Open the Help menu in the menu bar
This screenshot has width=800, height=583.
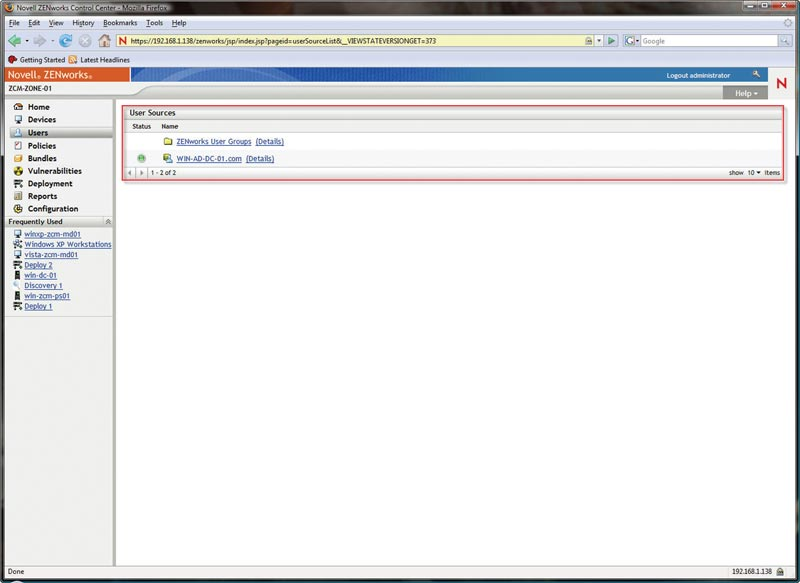[179, 23]
